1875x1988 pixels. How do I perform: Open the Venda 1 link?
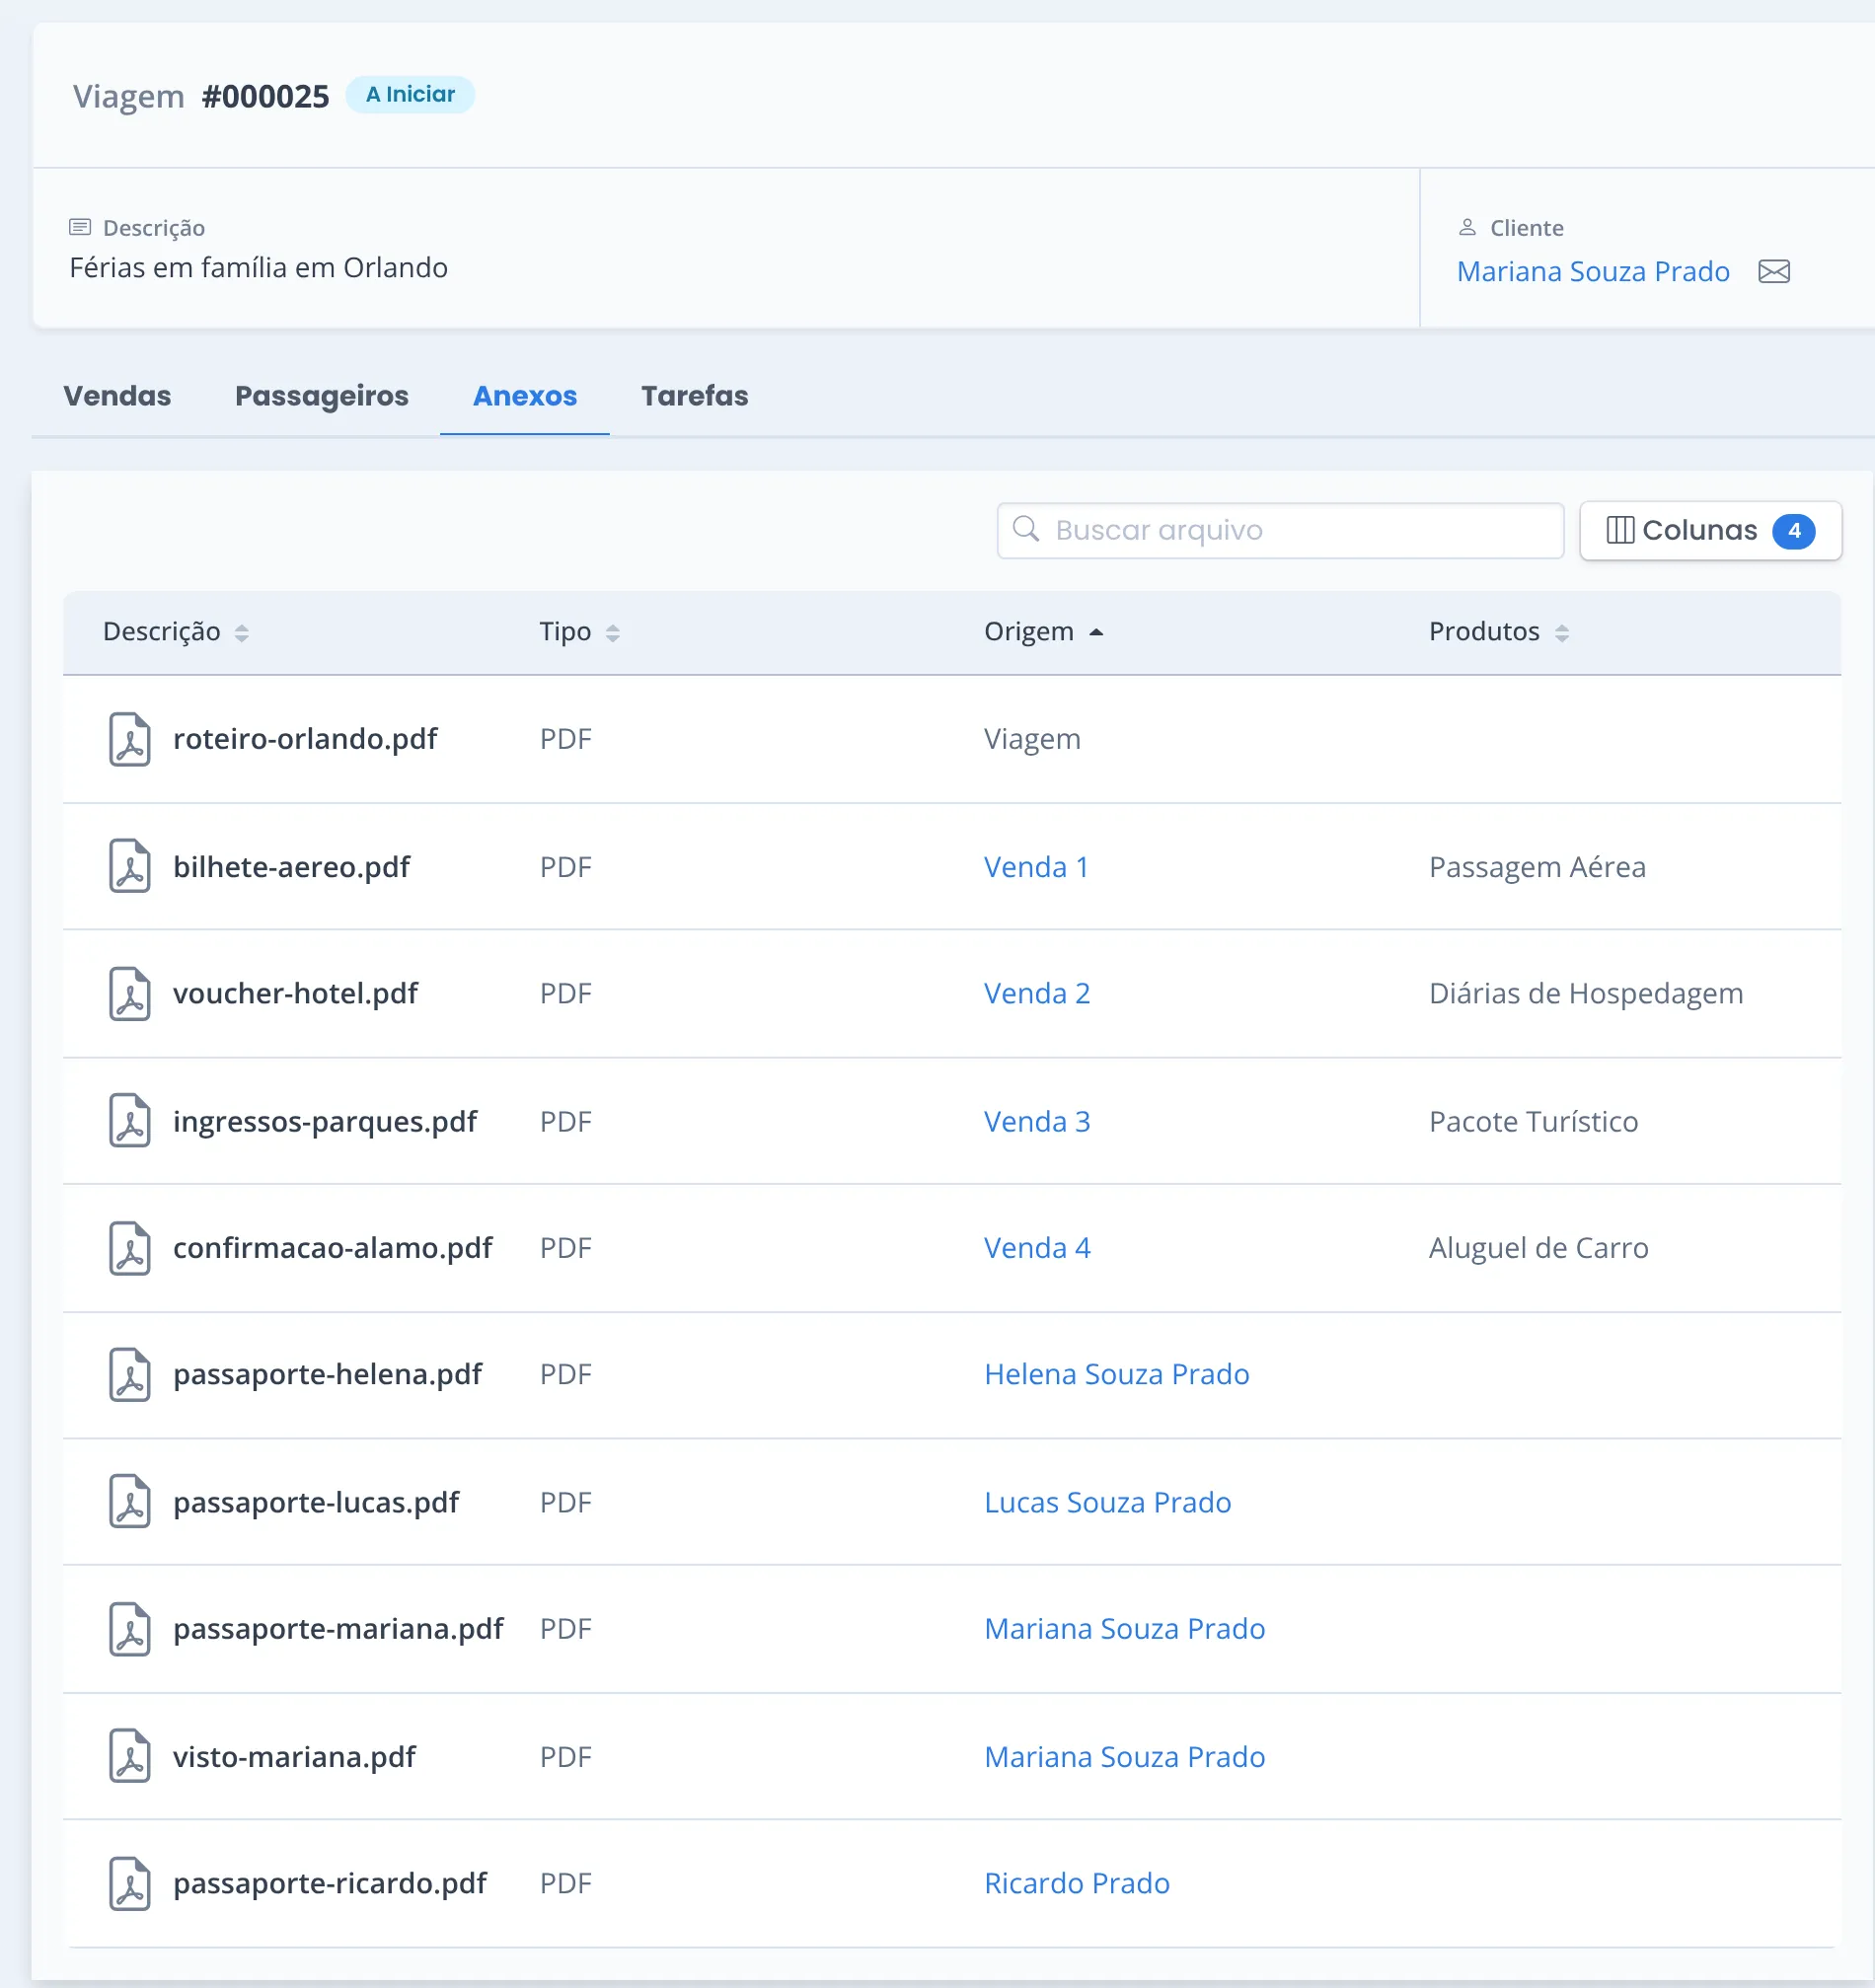(1036, 867)
